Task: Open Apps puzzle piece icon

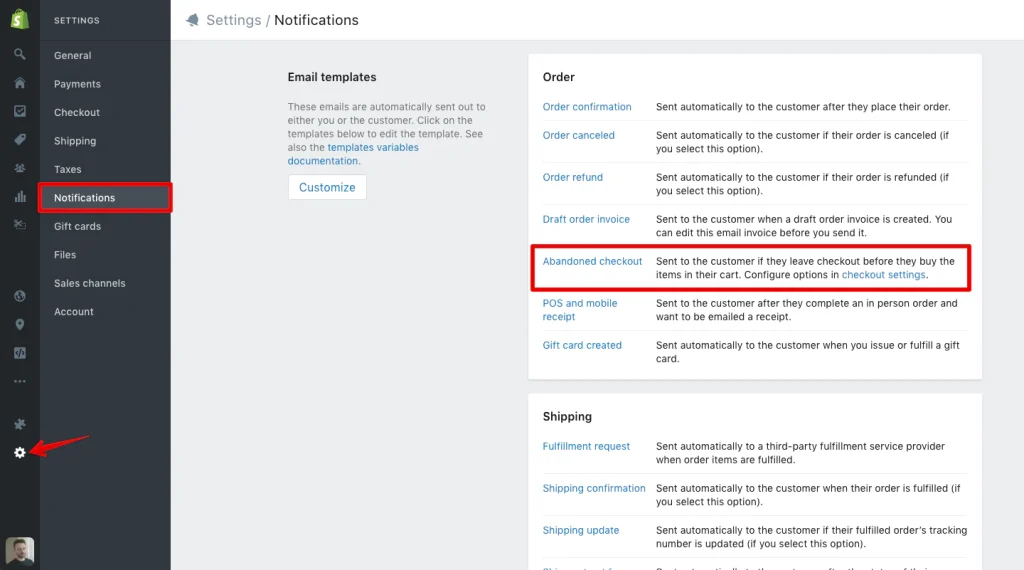Action: coord(20,424)
